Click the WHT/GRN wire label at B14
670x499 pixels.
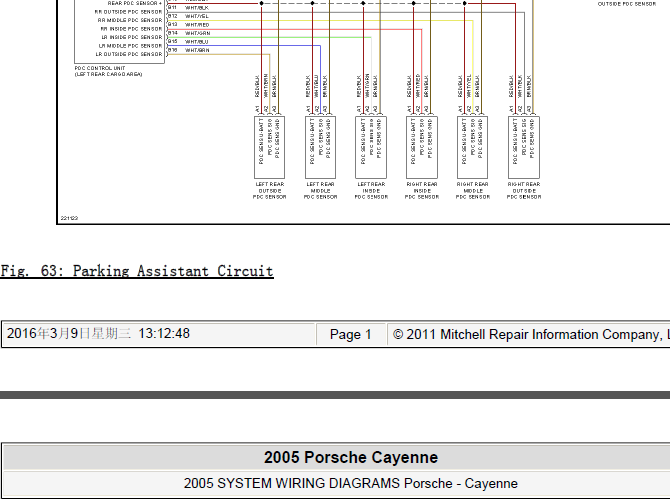[x=197, y=33]
